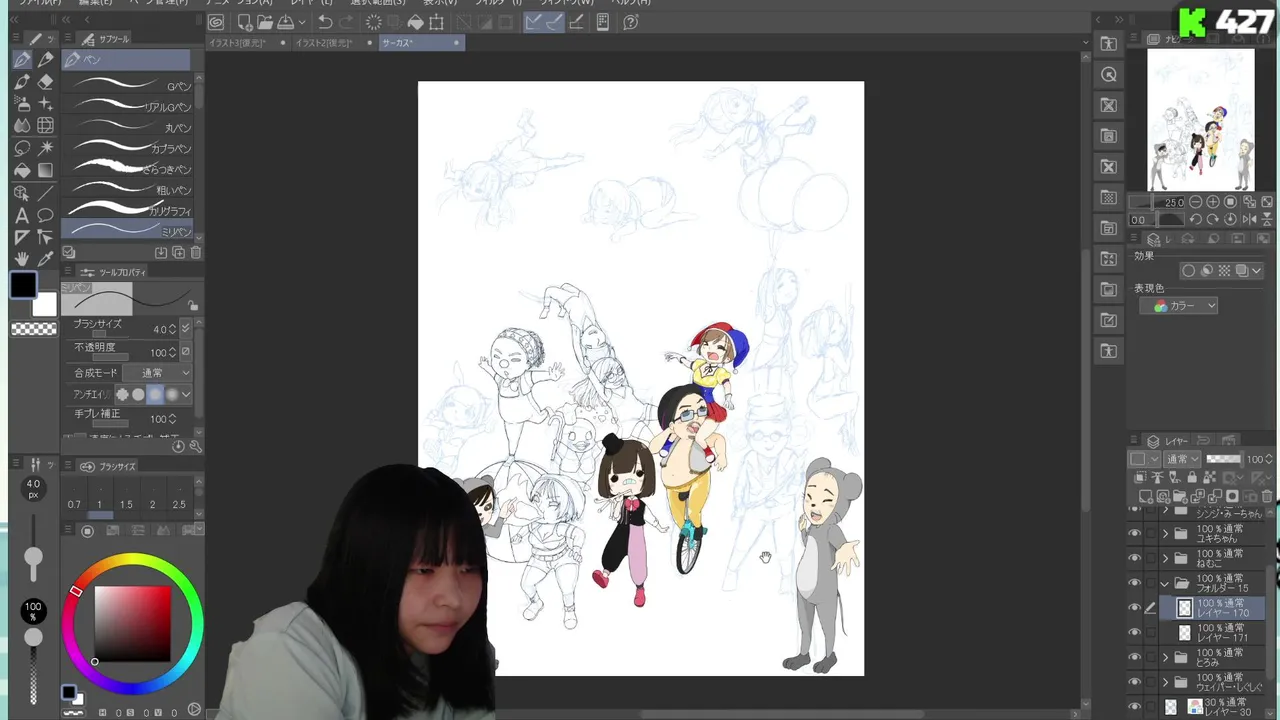Hide the ウェイパー folder layer
This screenshot has height=720, width=1280.
[x=1134, y=682]
